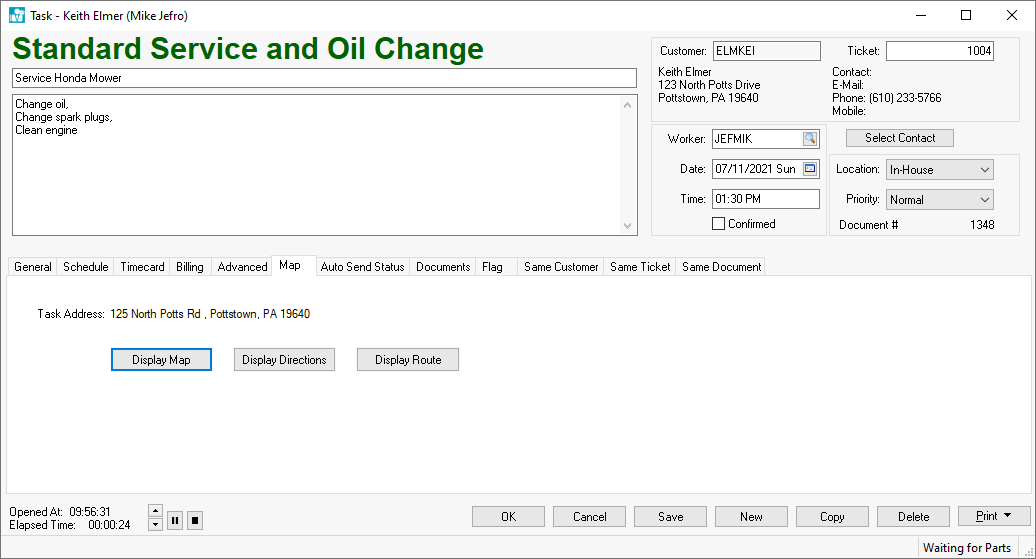Screen dimensions: 1036x559
Task: Save the task with Save button
Action: [x=670, y=516]
